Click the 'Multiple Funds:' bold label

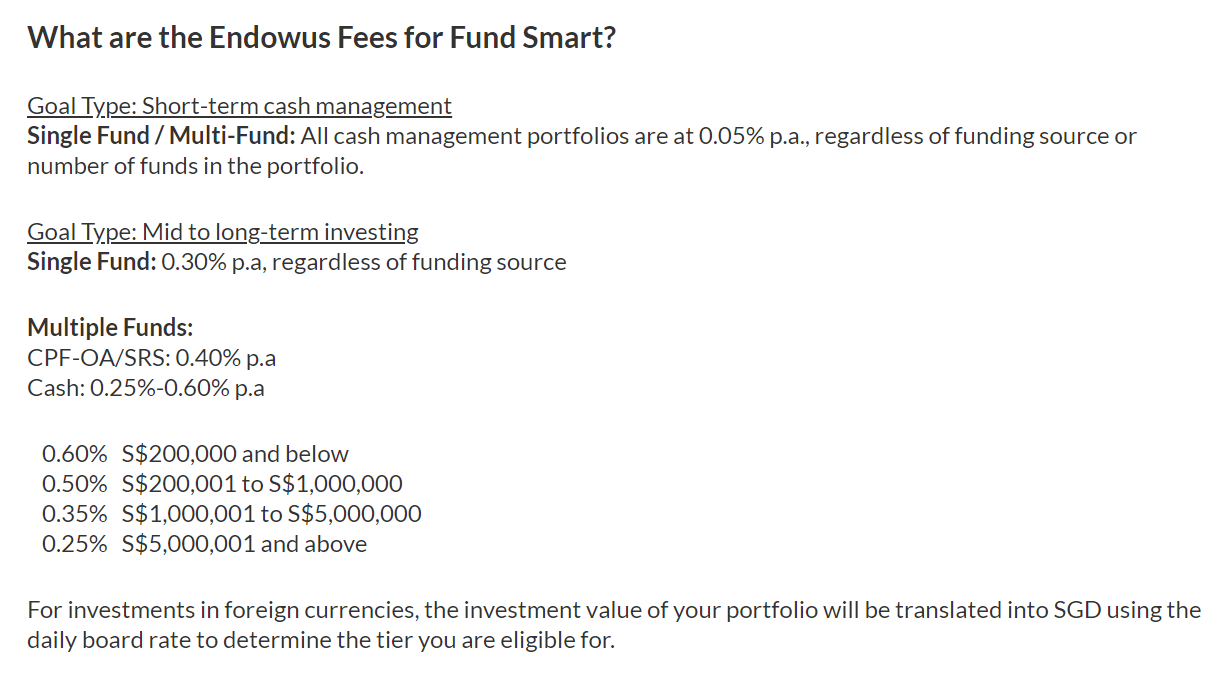click(x=110, y=327)
